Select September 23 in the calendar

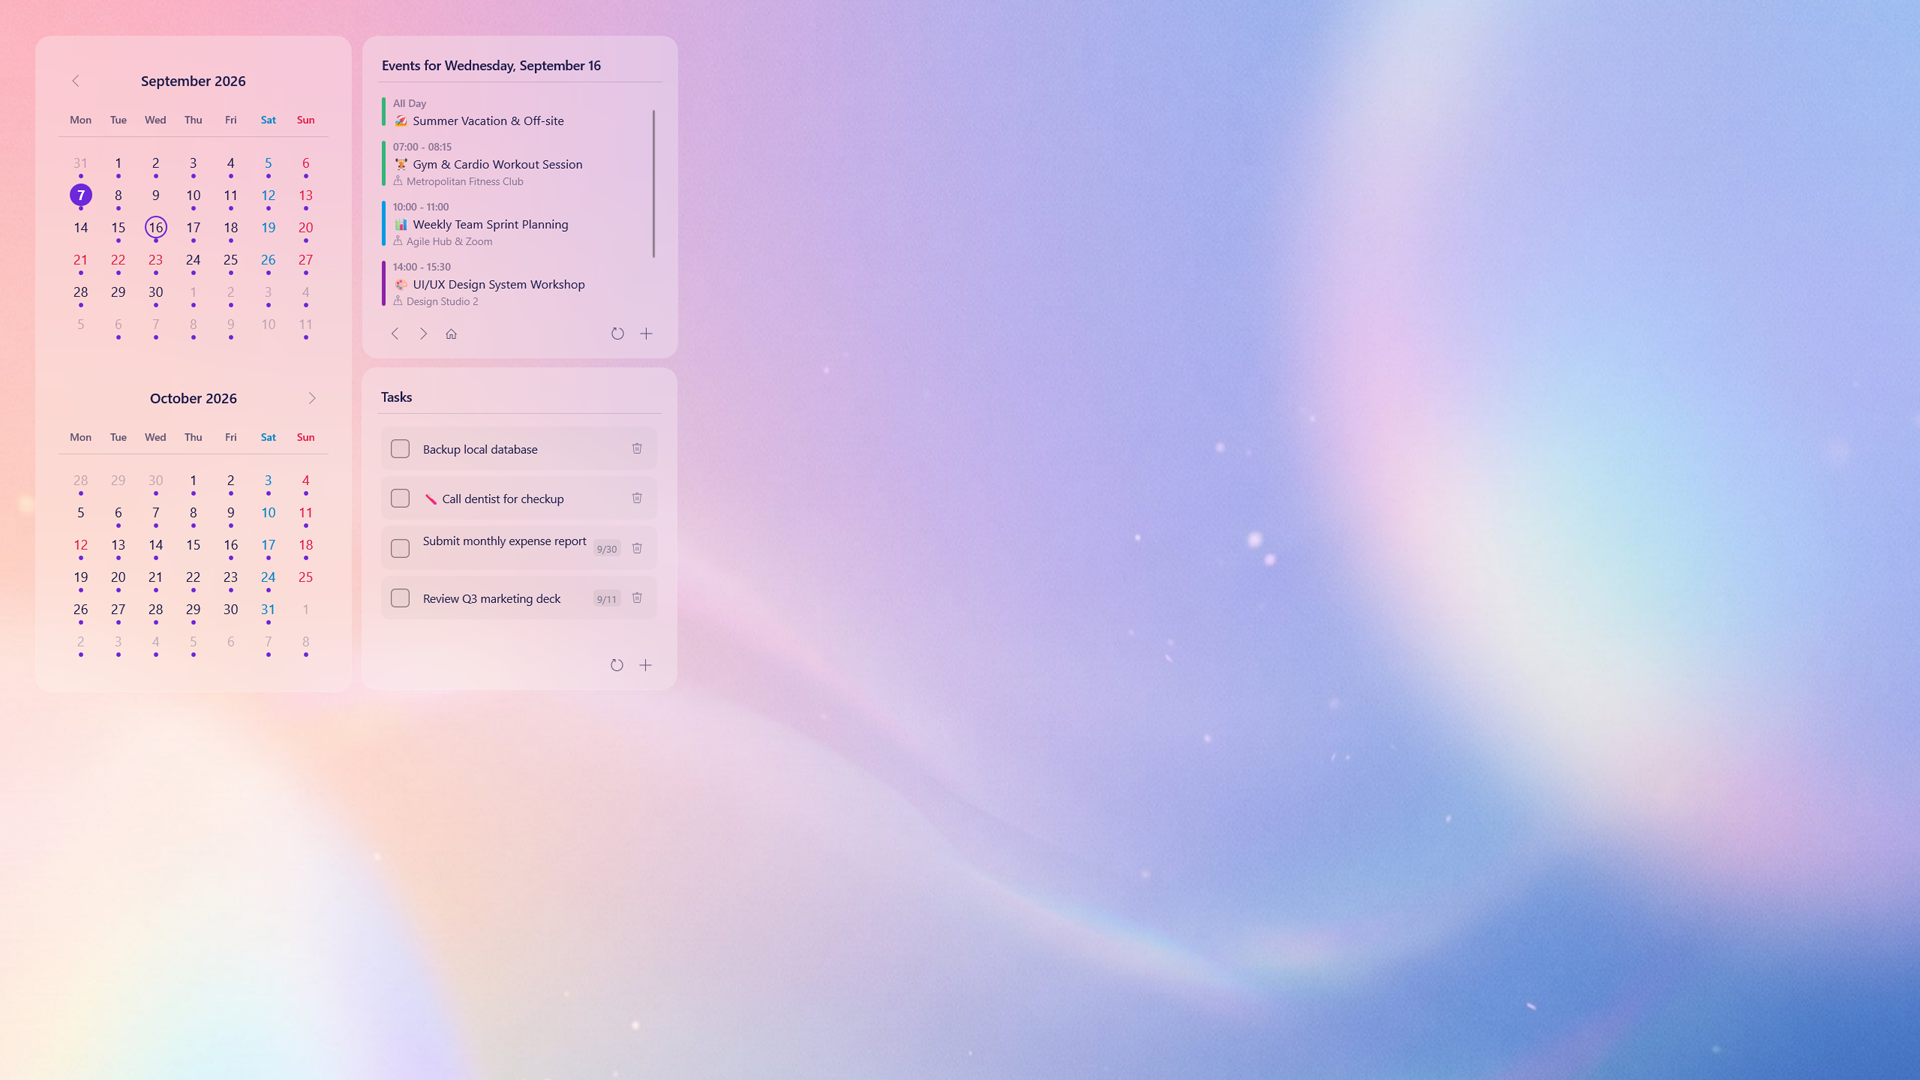coord(156,260)
